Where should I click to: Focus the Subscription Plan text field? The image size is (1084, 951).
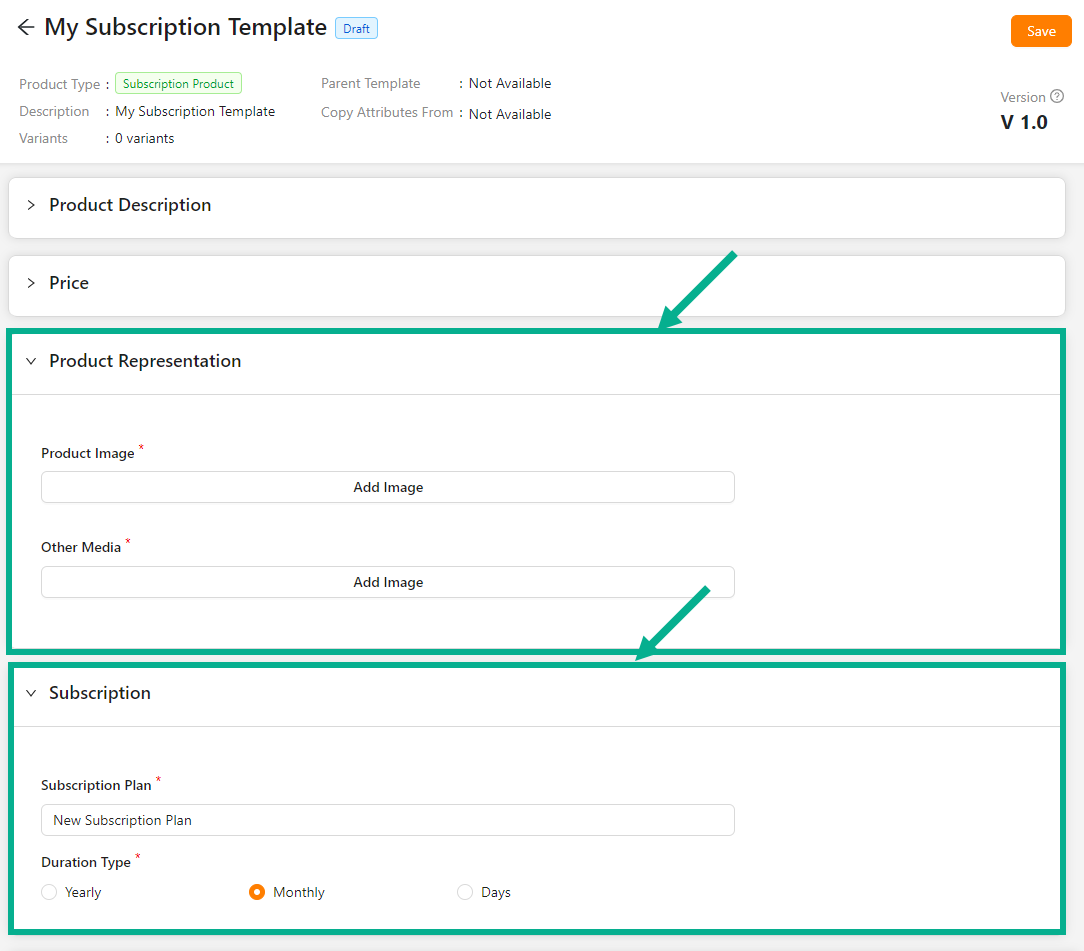[x=388, y=820]
